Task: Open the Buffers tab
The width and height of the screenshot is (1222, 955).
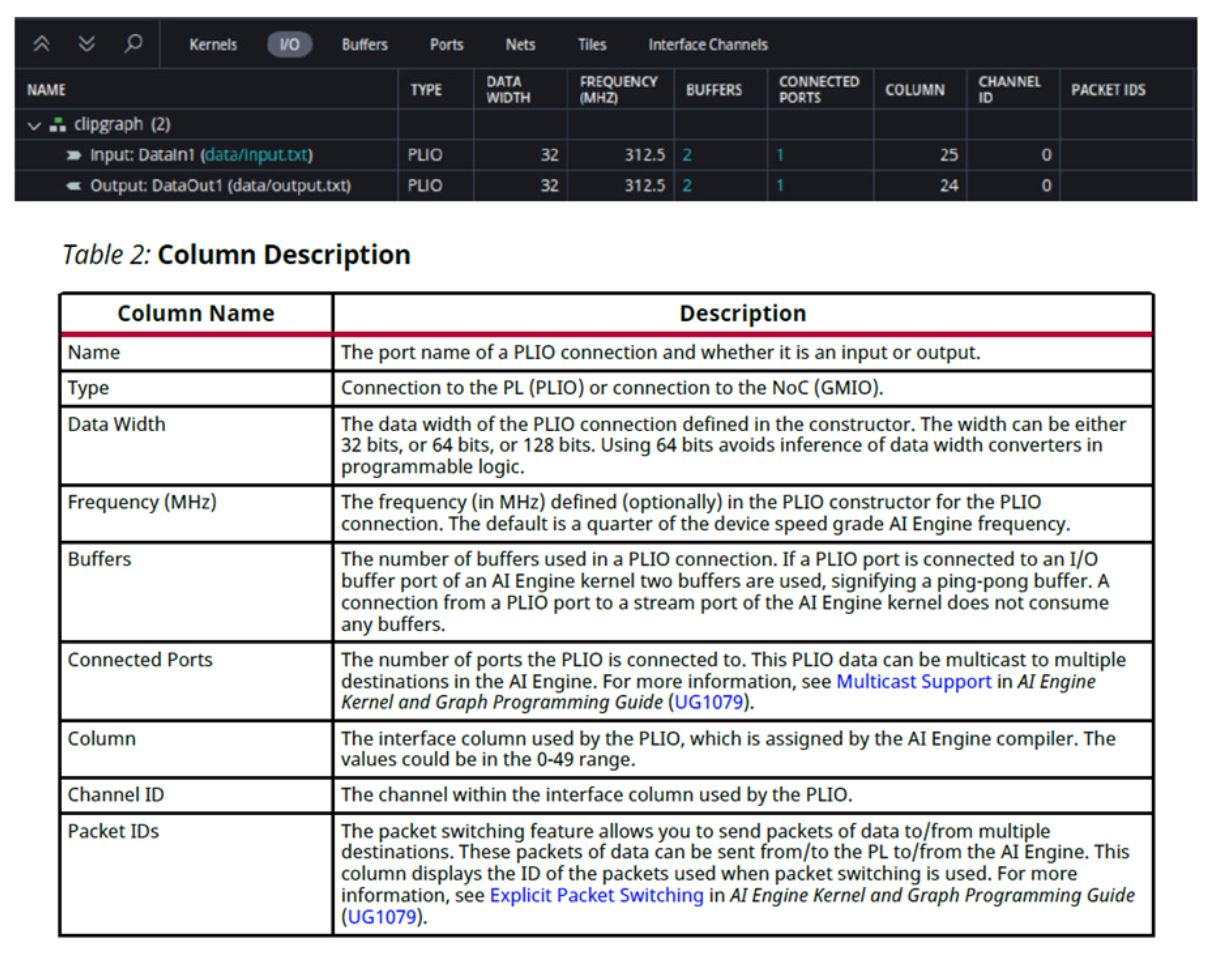Action: click(x=364, y=44)
